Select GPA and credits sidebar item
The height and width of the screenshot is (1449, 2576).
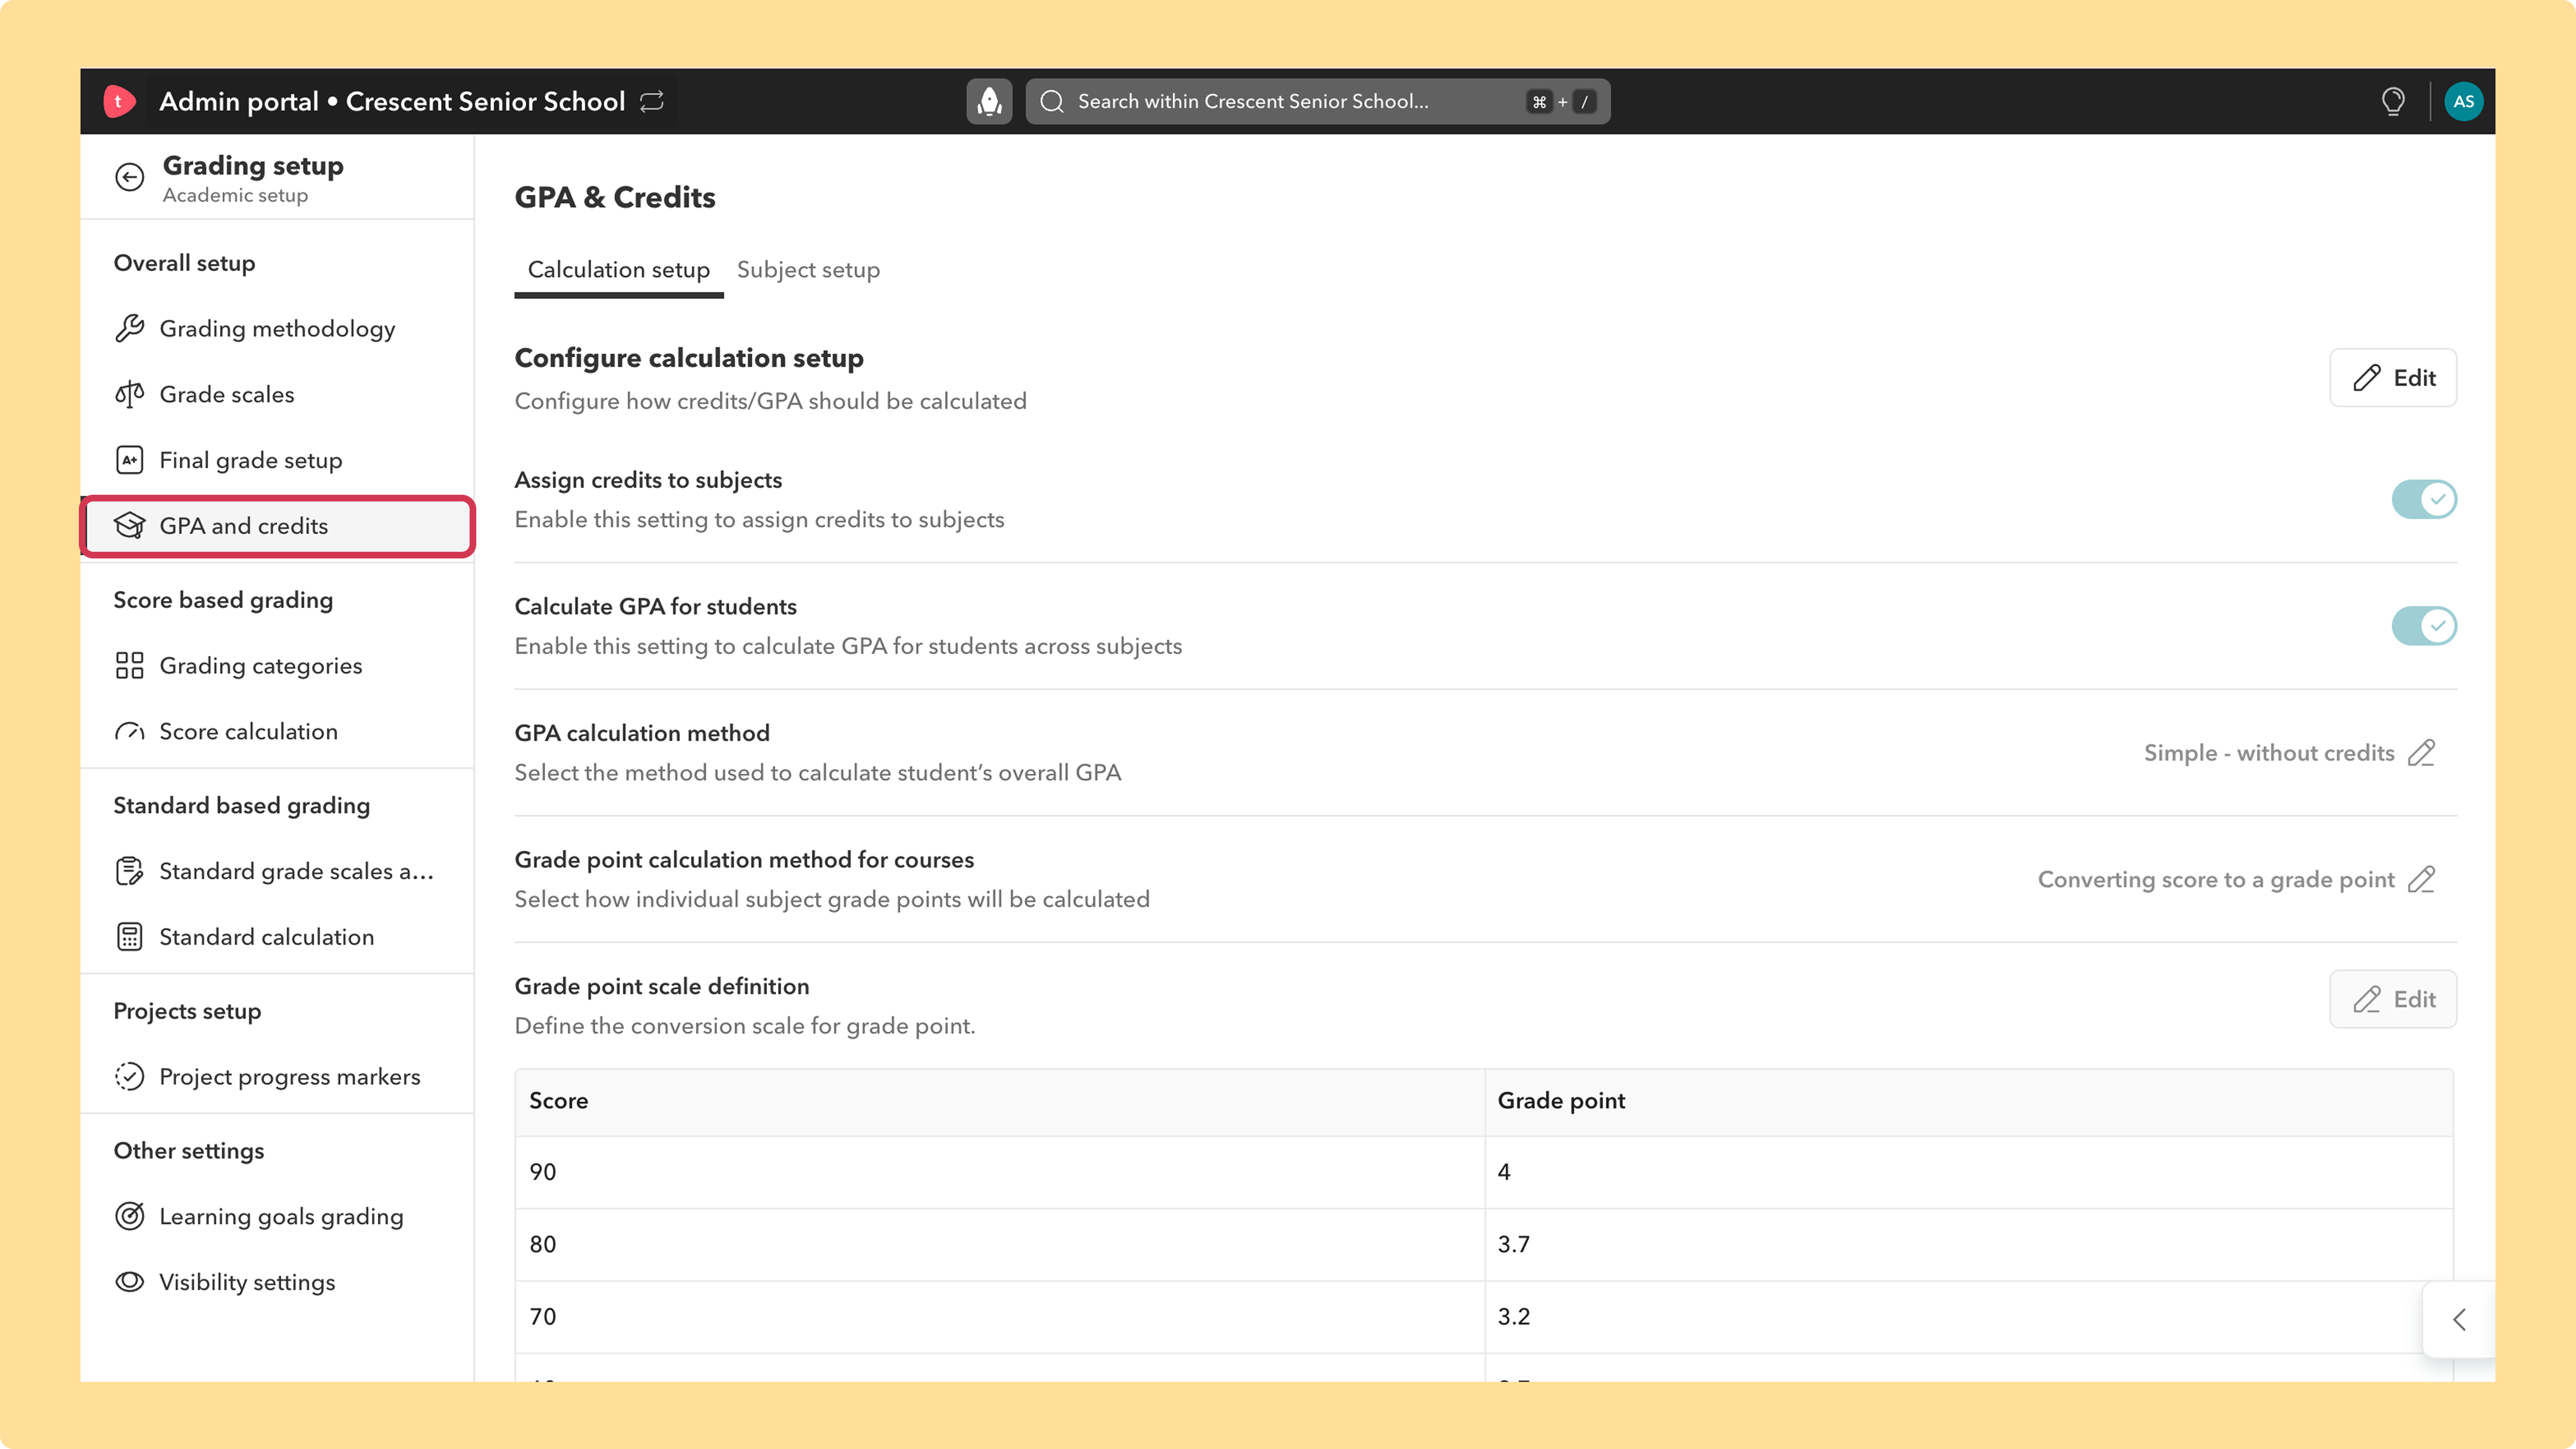point(277,526)
